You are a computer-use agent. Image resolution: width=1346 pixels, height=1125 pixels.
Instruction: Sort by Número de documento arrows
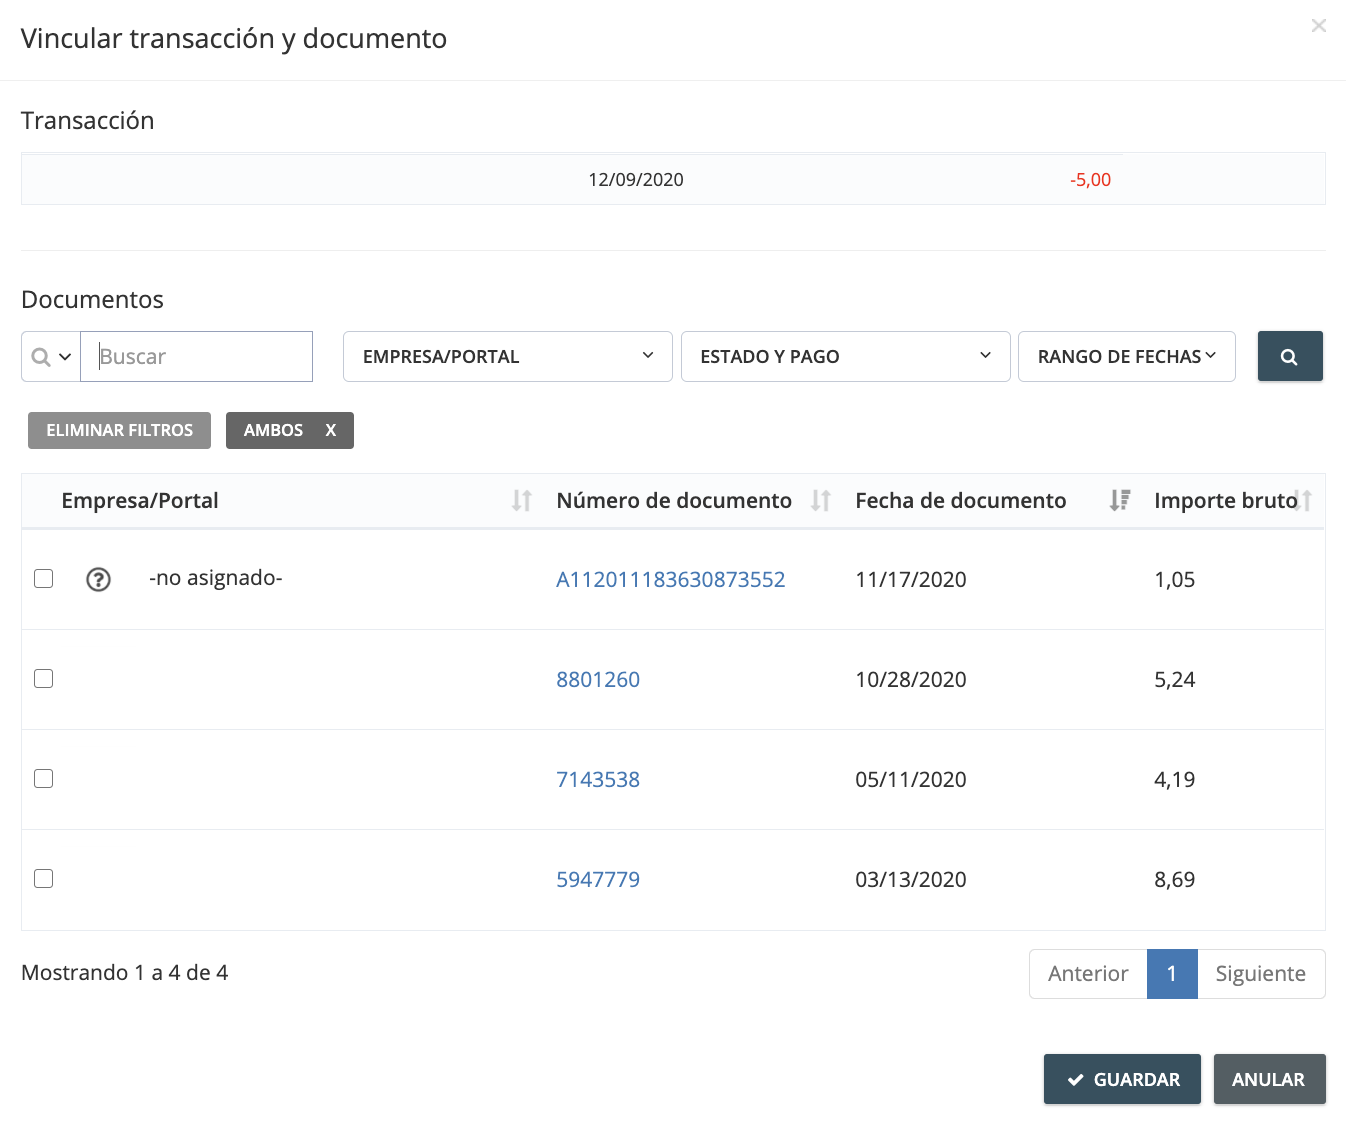pyautogui.click(x=821, y=500)
